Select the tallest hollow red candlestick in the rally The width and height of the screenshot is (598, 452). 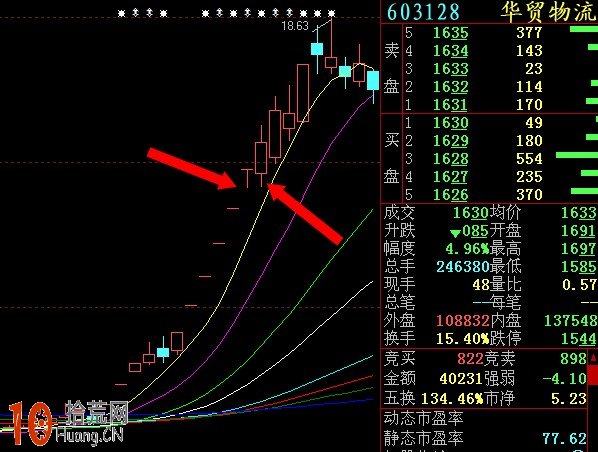303,93
